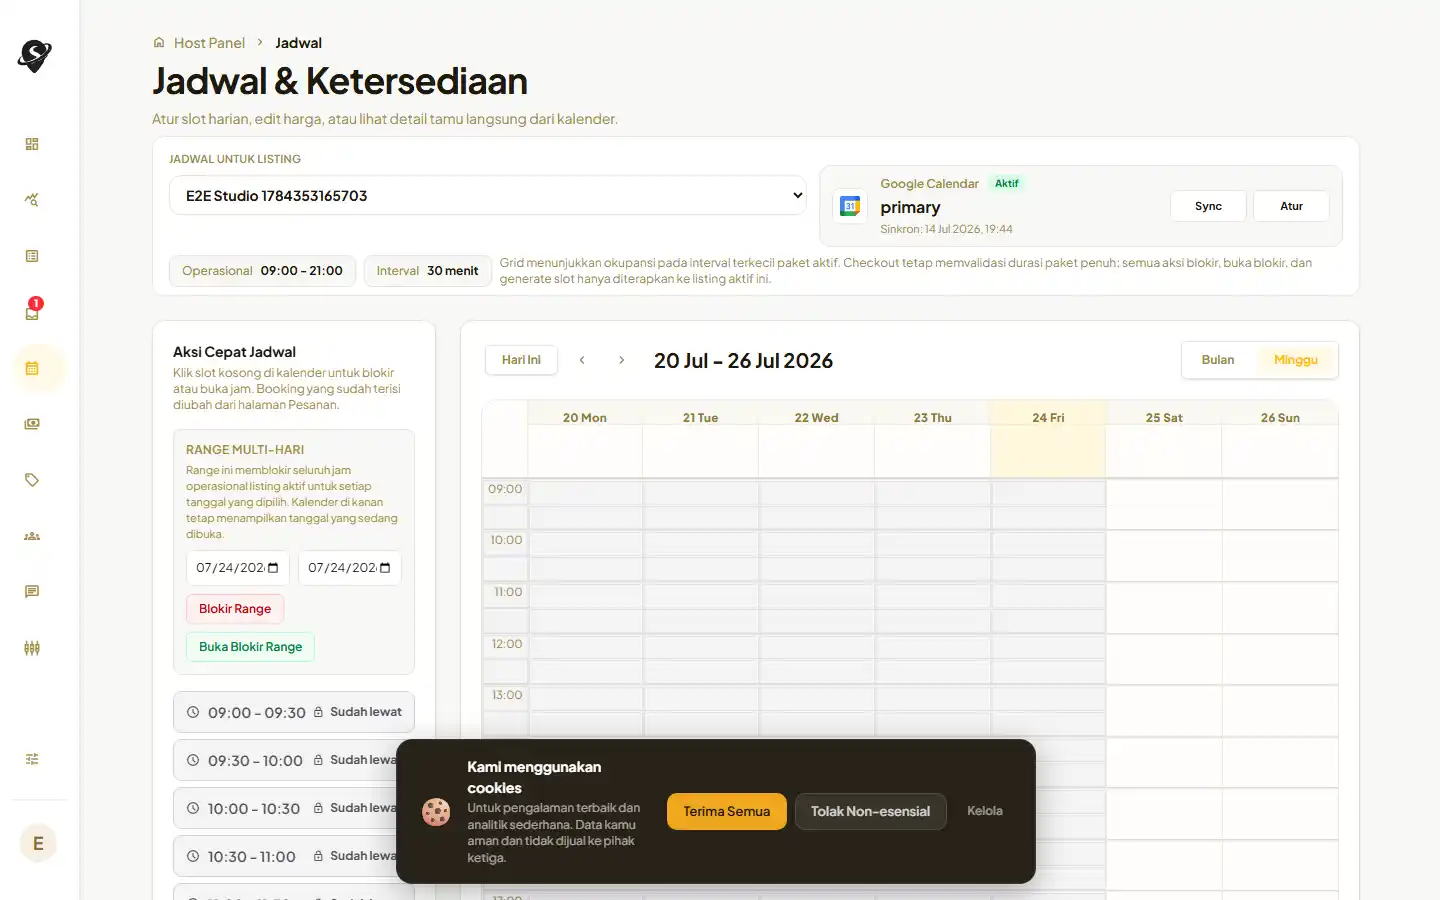Click the 09:00 time label in calendar
Screen dimensions: 1440x900
tap(505, 489)
